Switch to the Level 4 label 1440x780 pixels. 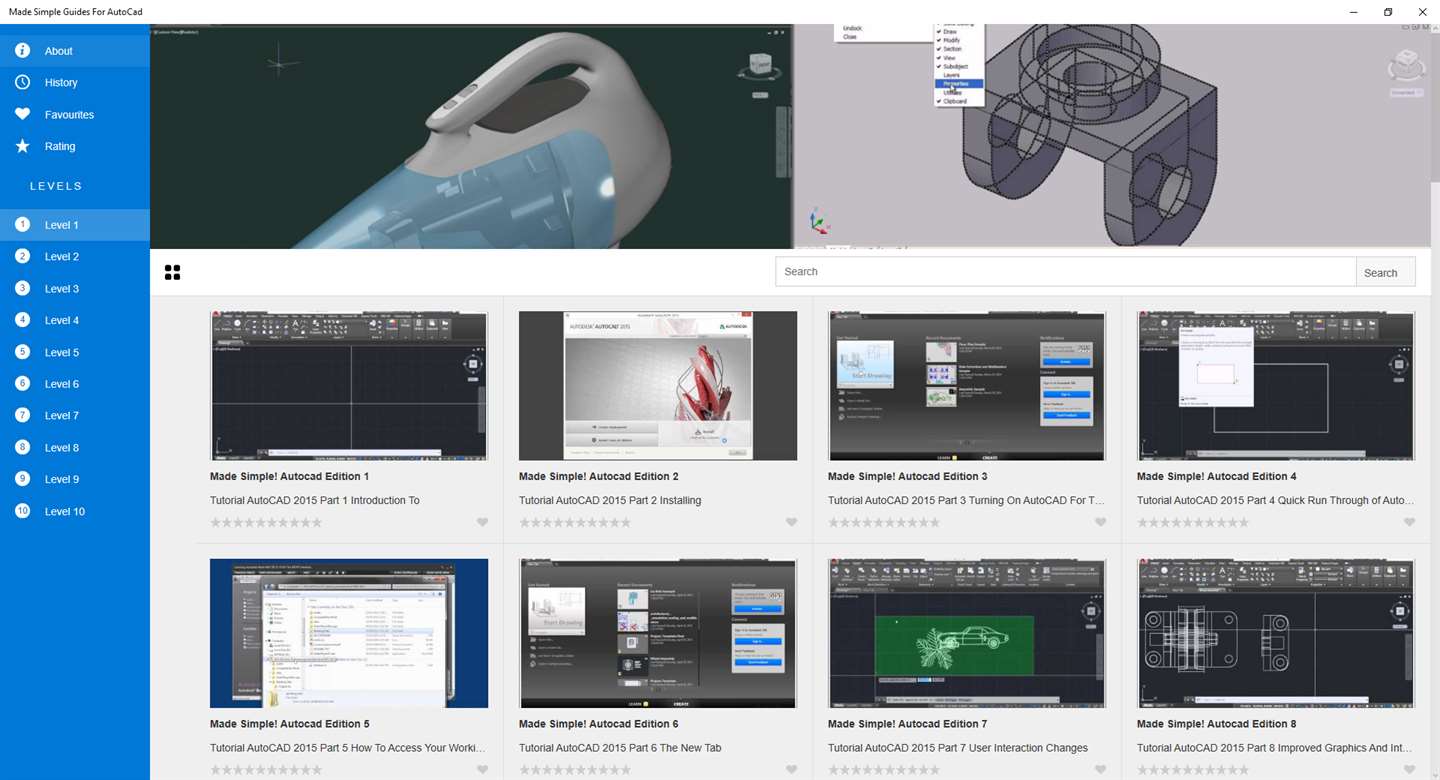click(x=62, y=321)
